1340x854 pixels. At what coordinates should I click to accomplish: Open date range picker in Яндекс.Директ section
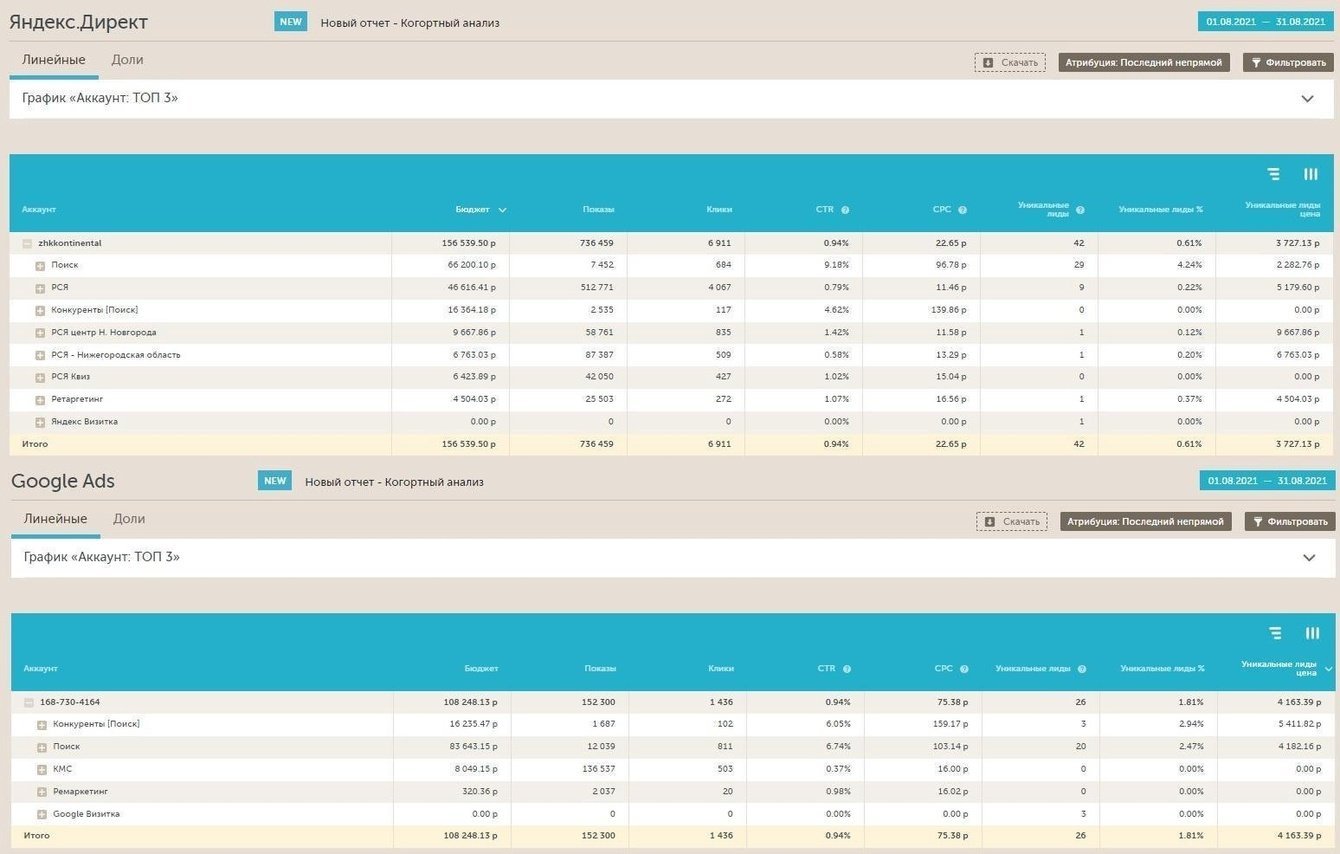pos(1266,21)
